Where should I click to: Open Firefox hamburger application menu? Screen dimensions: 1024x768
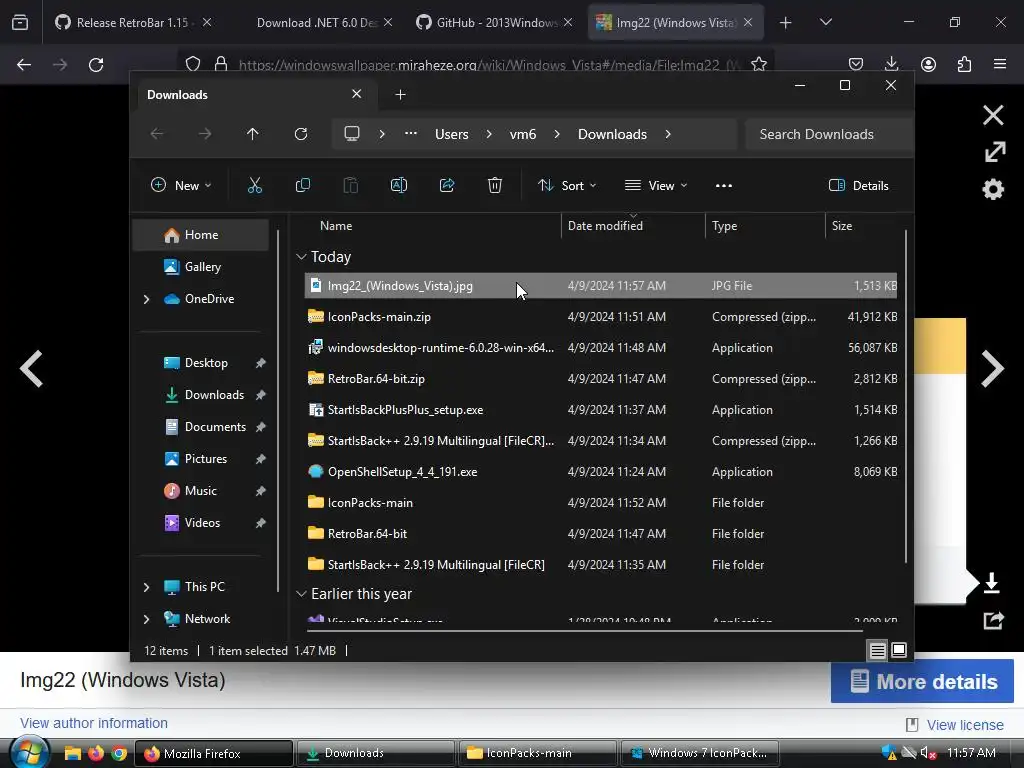[1000, 64]
